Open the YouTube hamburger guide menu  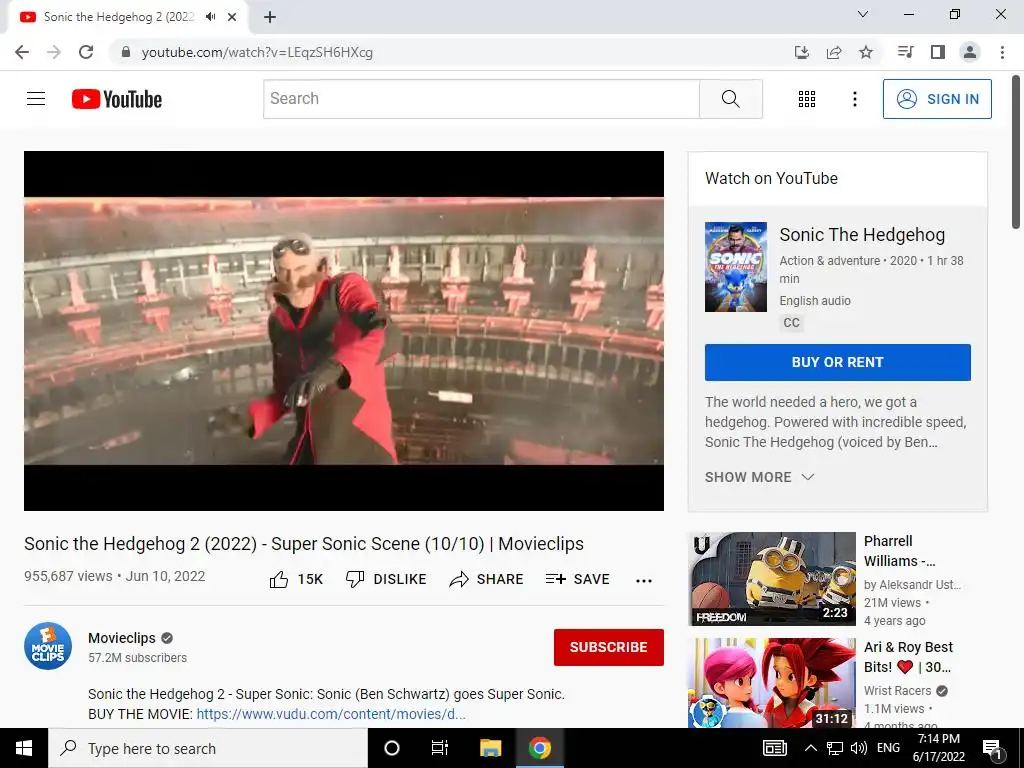click(x=36, y=99)
